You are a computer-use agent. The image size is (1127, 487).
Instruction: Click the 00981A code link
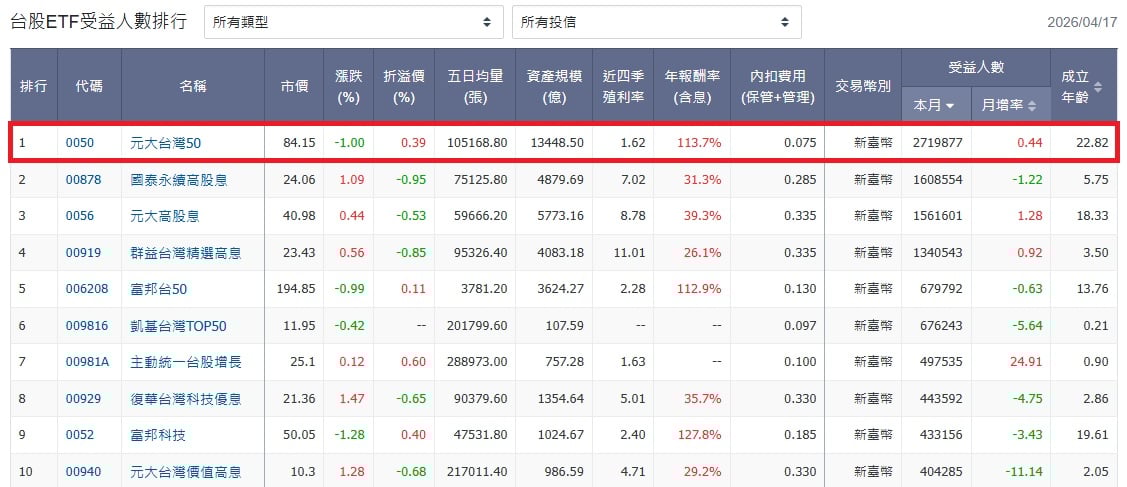coord(87,362)
